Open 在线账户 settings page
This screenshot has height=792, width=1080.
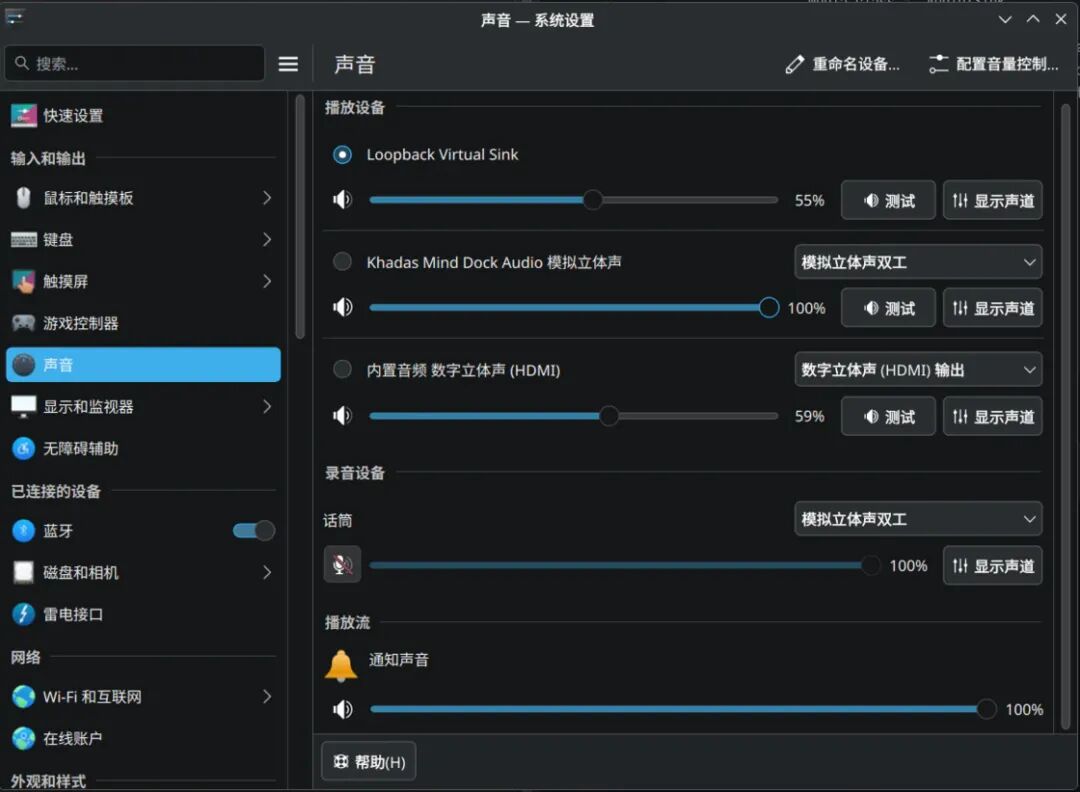pos(143,738)
